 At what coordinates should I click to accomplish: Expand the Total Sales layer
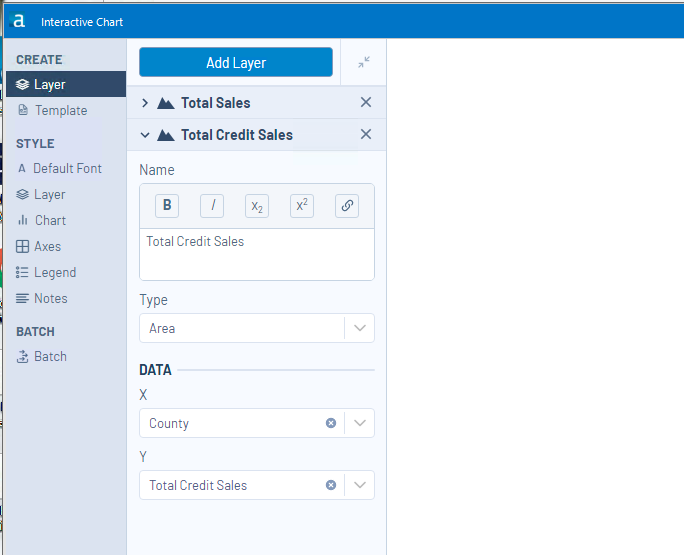click(x=145, y=103)
